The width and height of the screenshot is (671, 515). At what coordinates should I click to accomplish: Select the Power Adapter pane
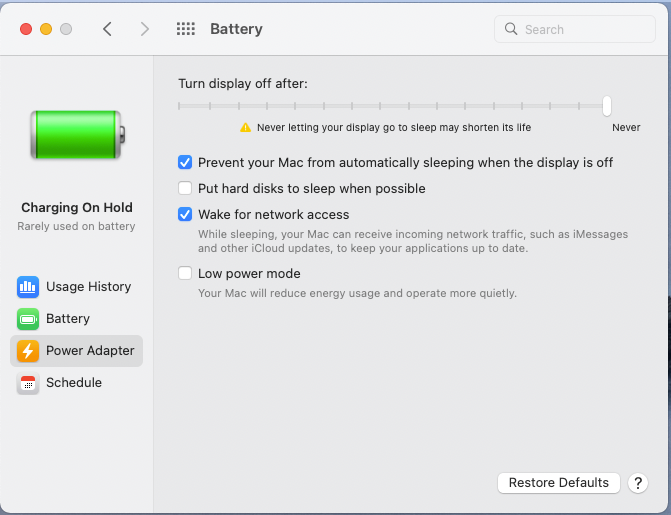coord(76,351)
